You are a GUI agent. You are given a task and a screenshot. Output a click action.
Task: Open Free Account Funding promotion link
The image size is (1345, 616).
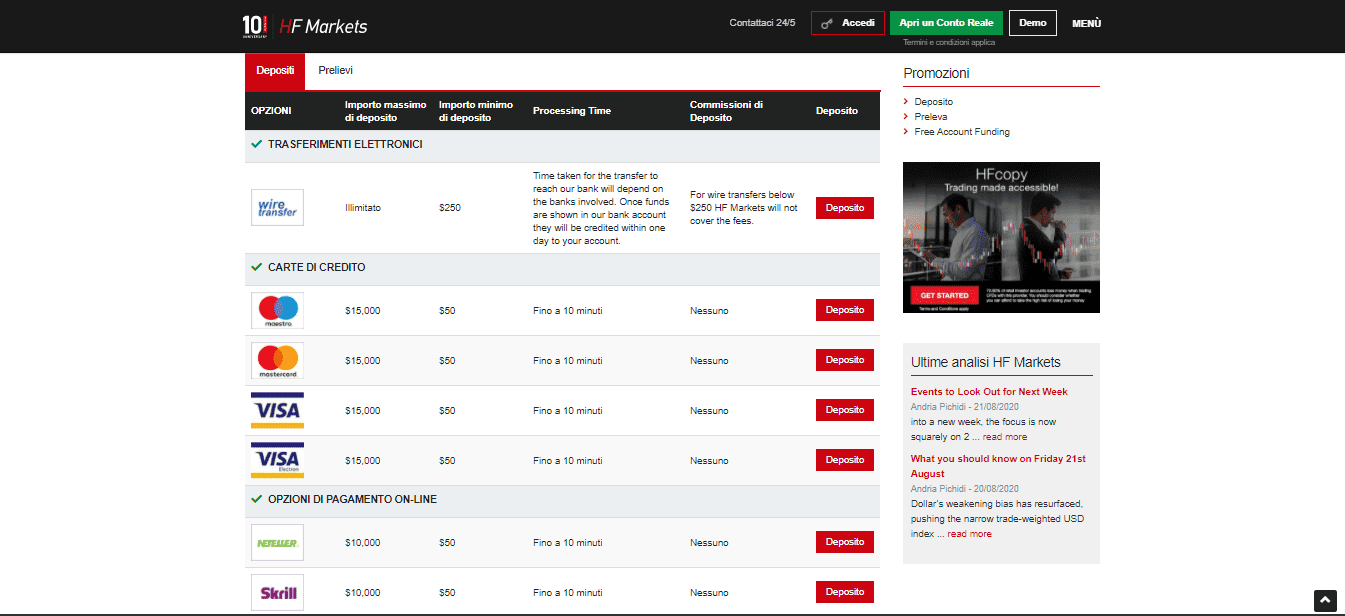pos(961,132)
